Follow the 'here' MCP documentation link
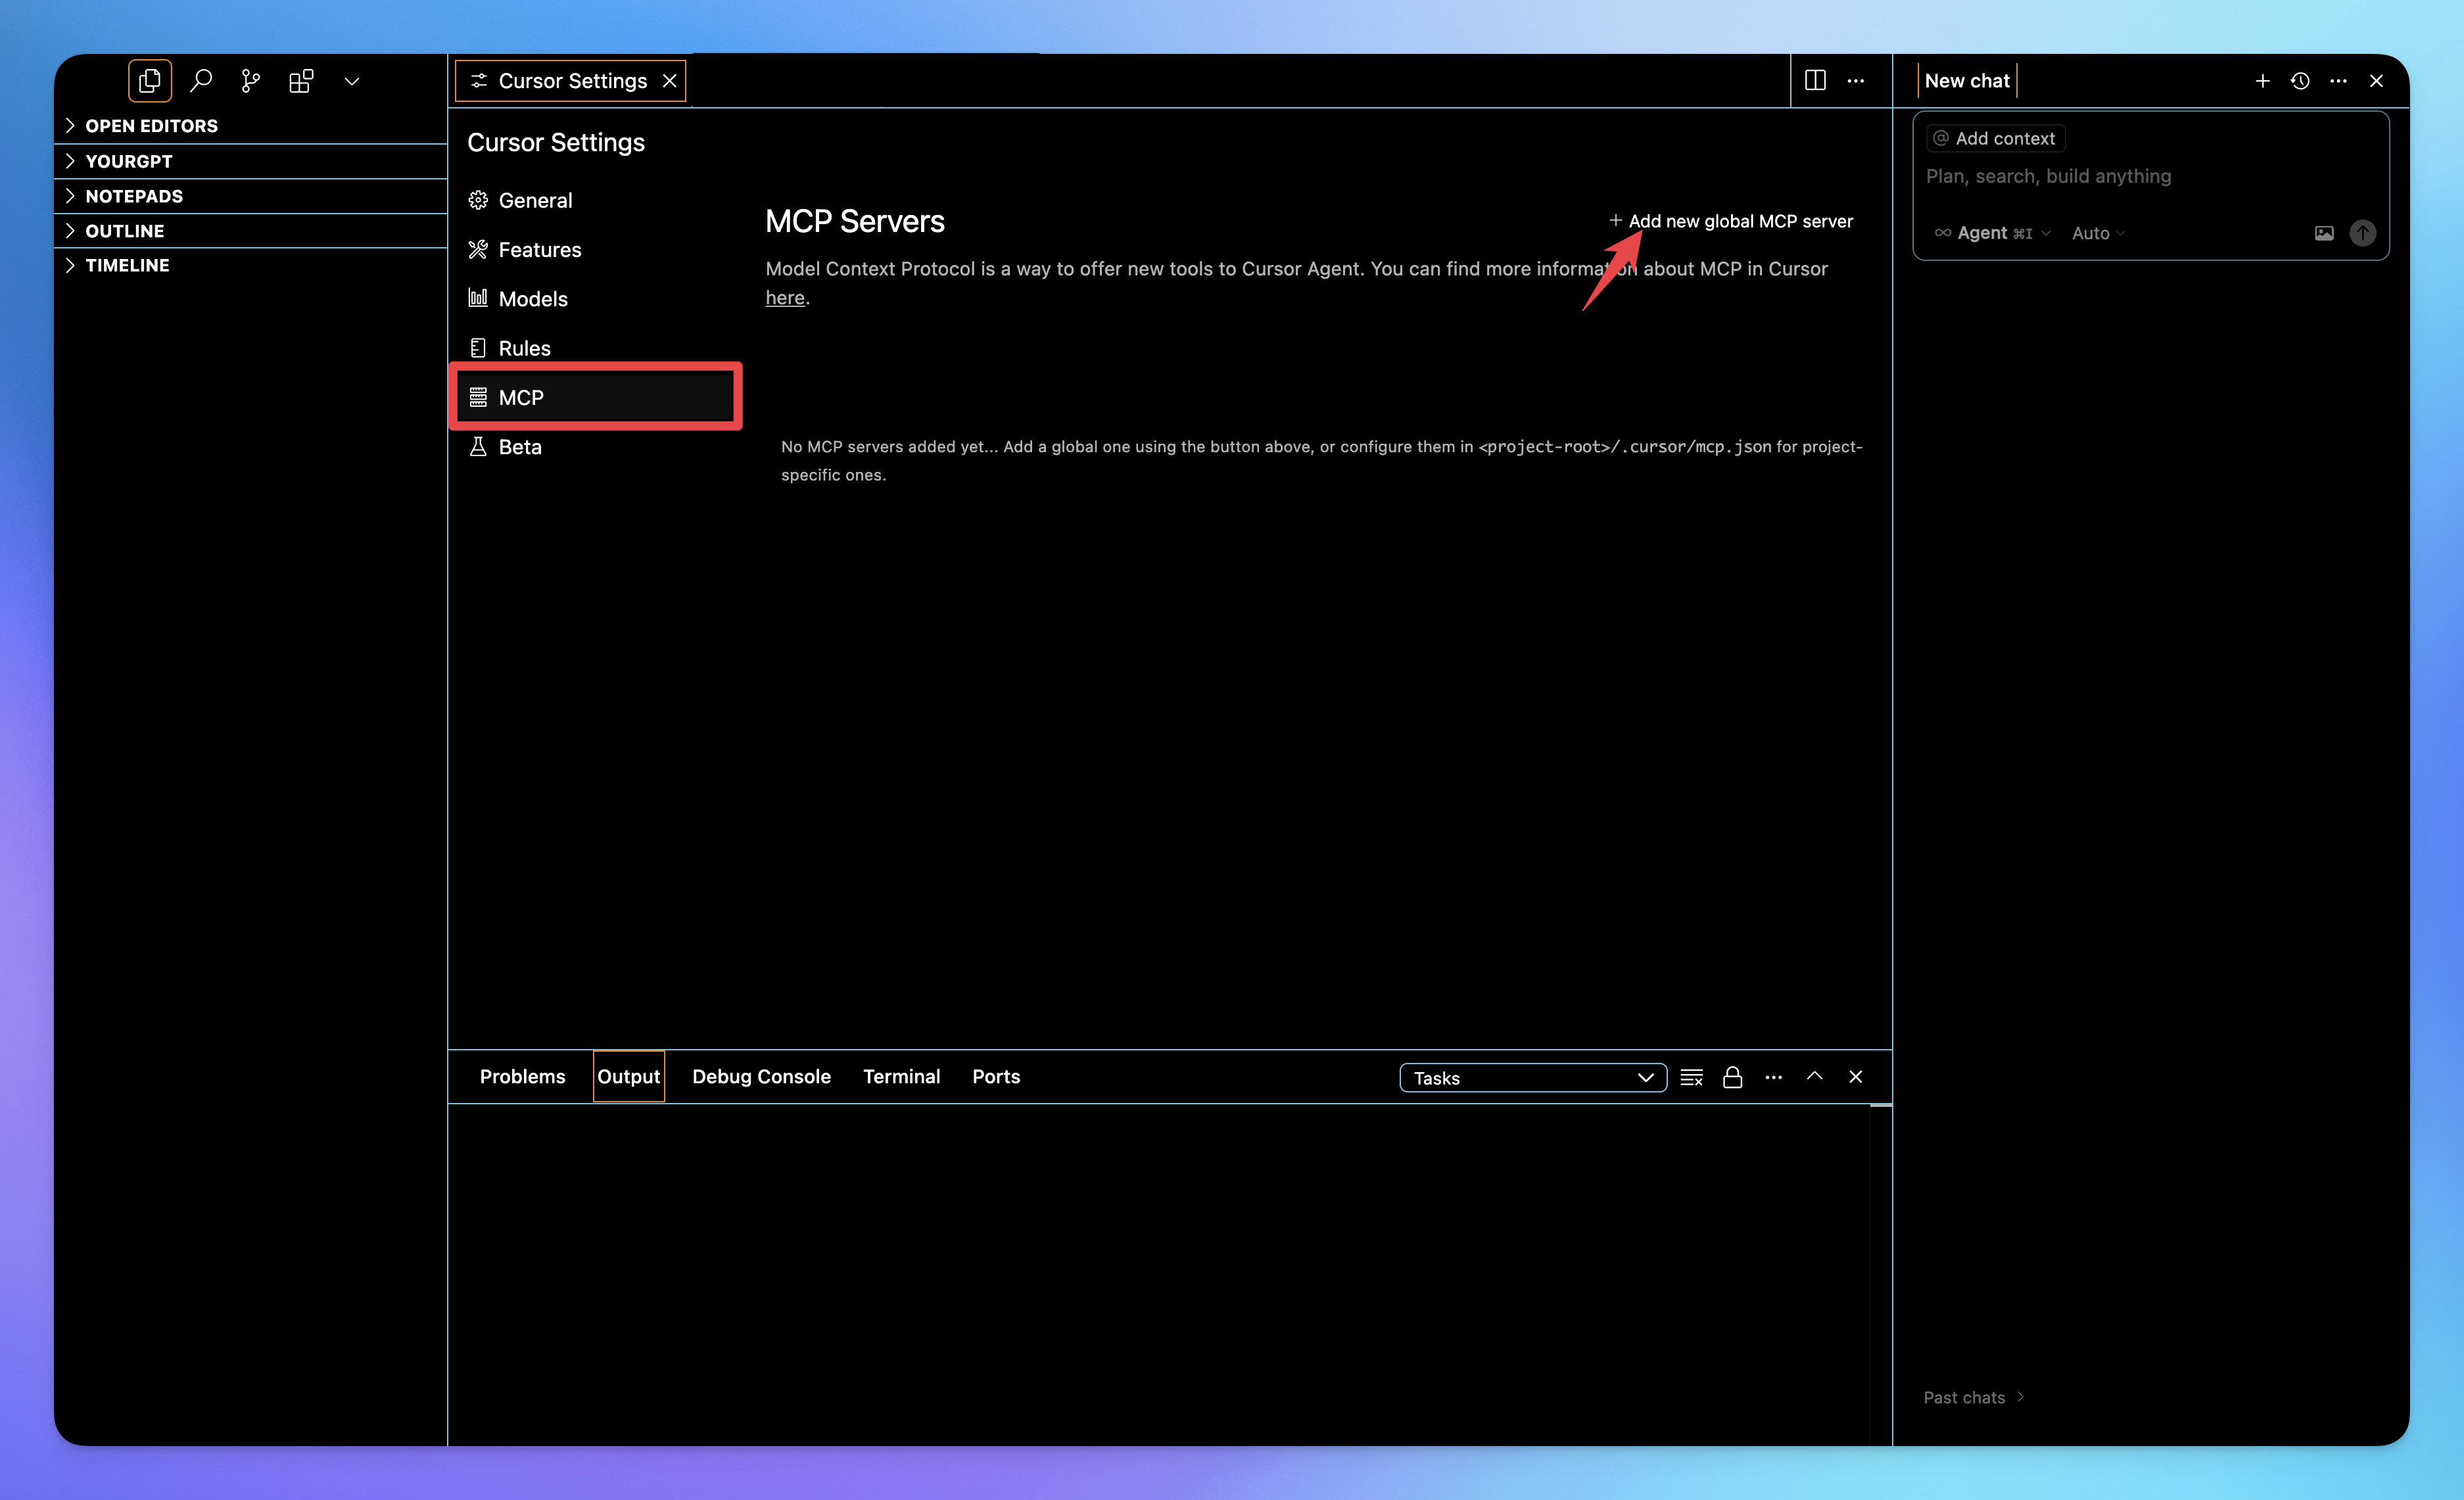The height and width of the screenshot is (1500, 2464). pyautogui.click(x=785, y=298)
